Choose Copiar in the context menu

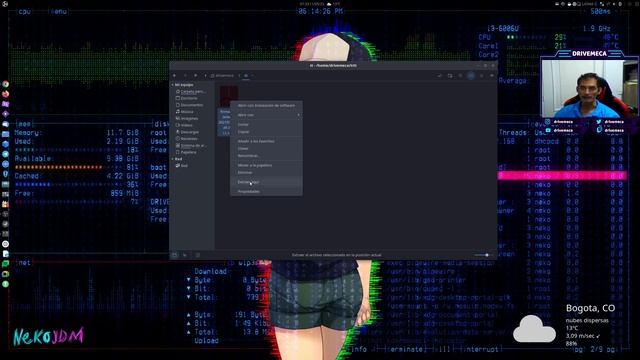tap(266, 132)
